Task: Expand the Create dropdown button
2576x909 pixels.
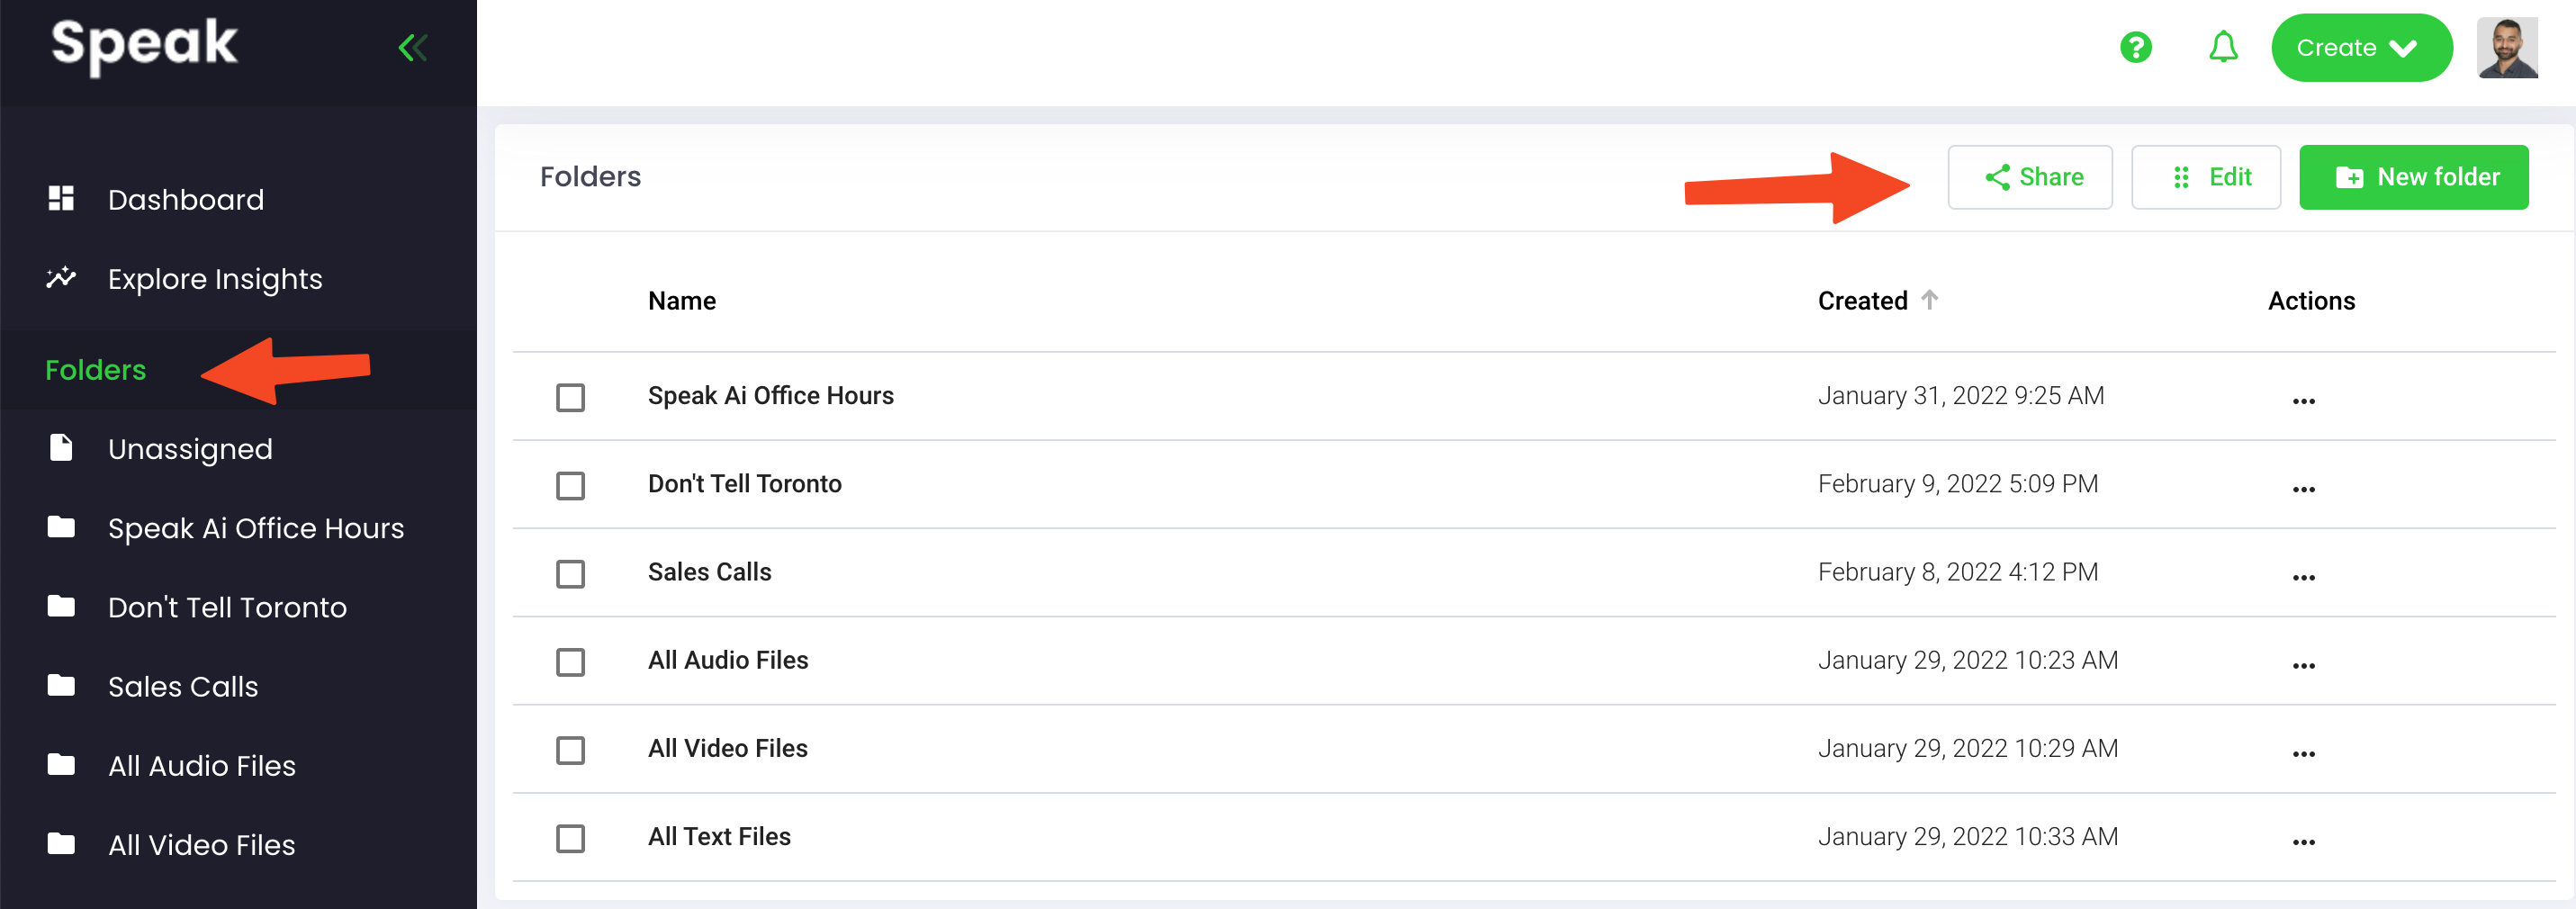Action: click(2361, 47)
